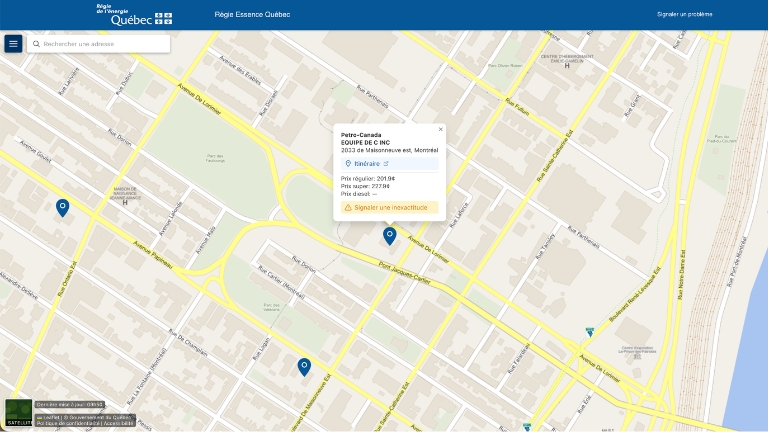The image size is (768, 432).
Task: Click the Rue Cartier (Montréal) street label
Action: coord(281,283)
